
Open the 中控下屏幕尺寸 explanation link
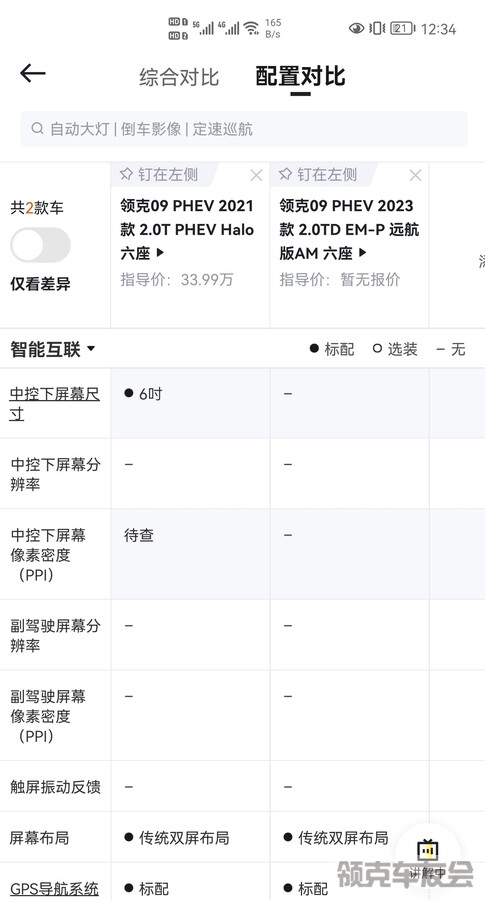coord(55,404)
